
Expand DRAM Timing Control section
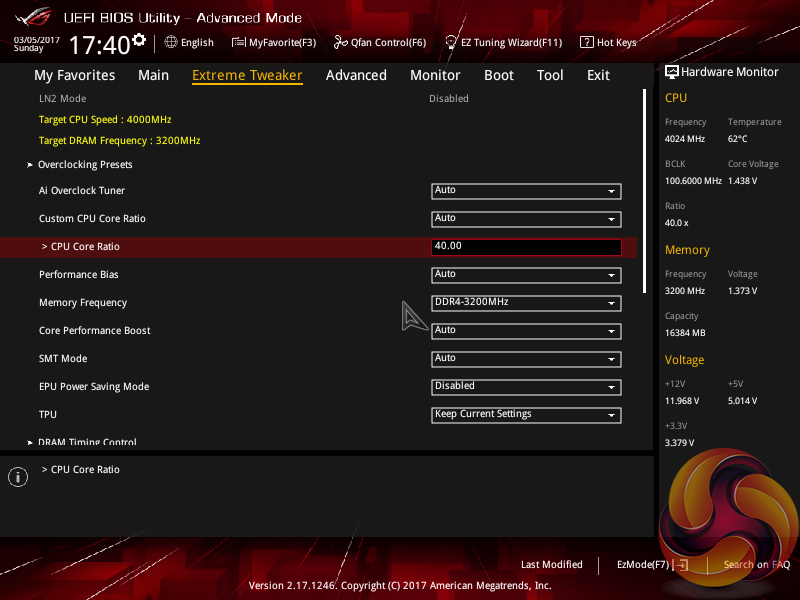[87, 442]
